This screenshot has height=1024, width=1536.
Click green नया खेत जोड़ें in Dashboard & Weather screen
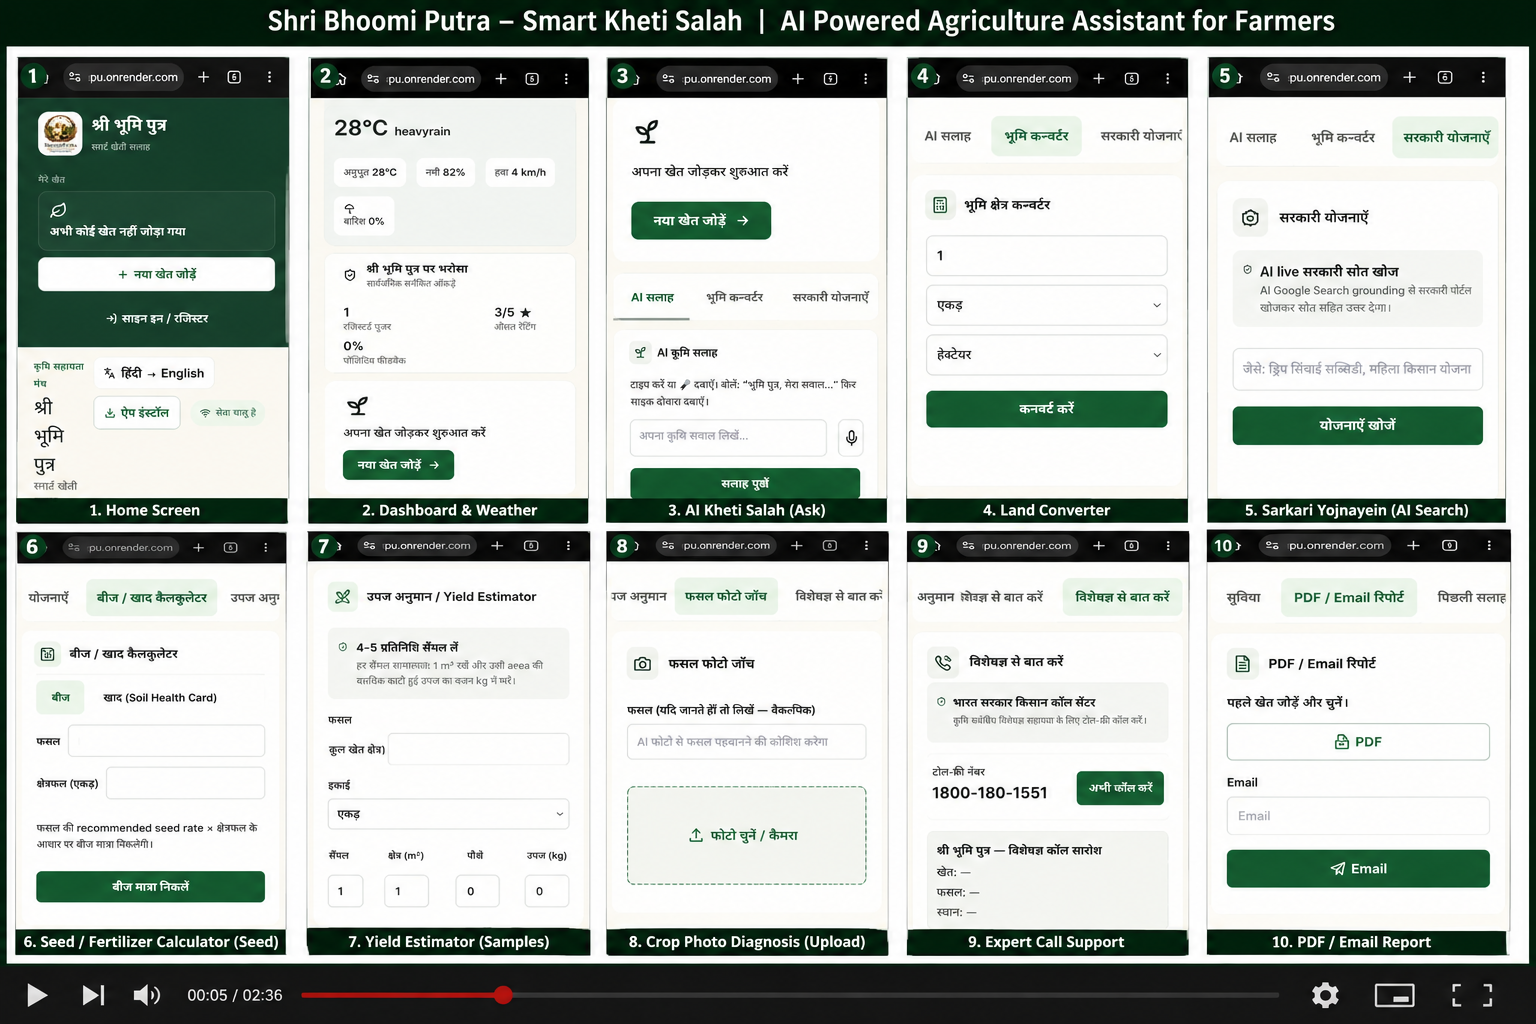pyautogui.click(x=398, y=465)
